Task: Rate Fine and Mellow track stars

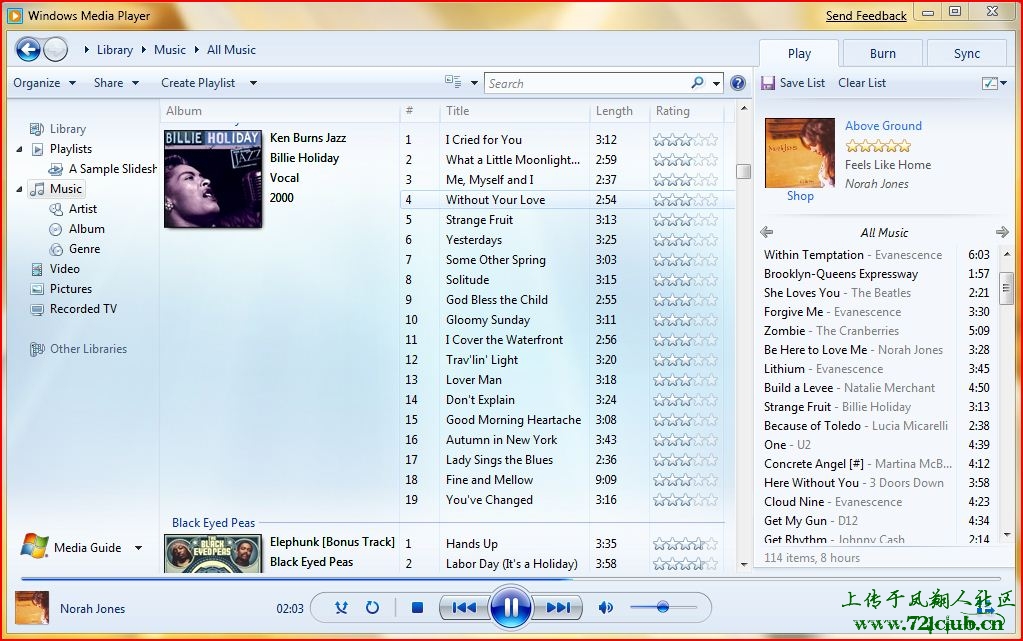Action: click(685, 480)
